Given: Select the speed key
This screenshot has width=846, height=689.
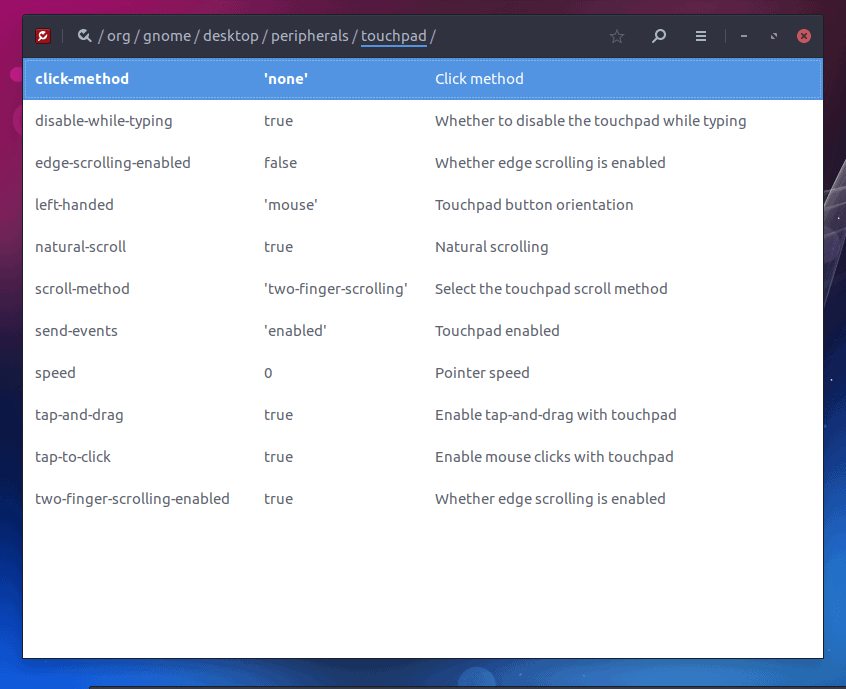Looking at the screenshot, I should (x=55, y=373).
